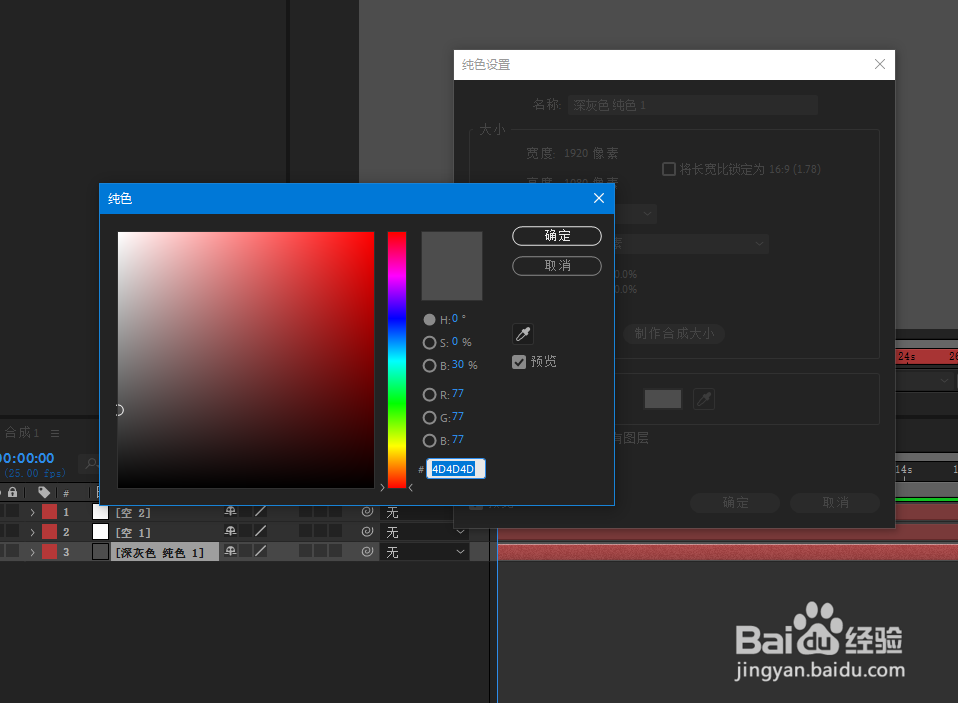
Task: Click the 名称 field 深灰色 纯色 1
Action: click(x=693, y=105)
